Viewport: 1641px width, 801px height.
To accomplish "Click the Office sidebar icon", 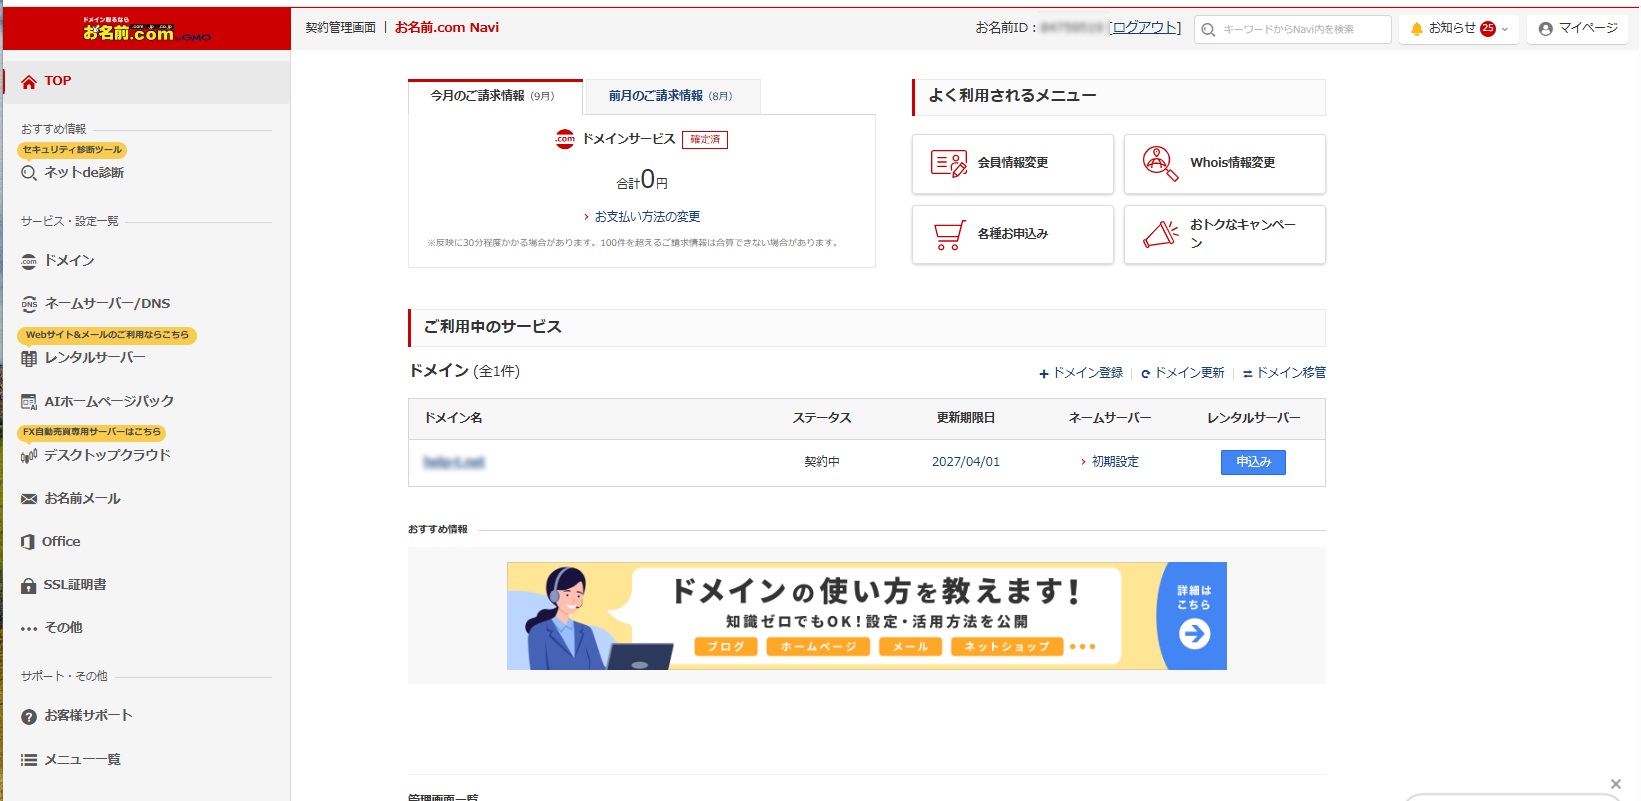I will pos(28,542).
